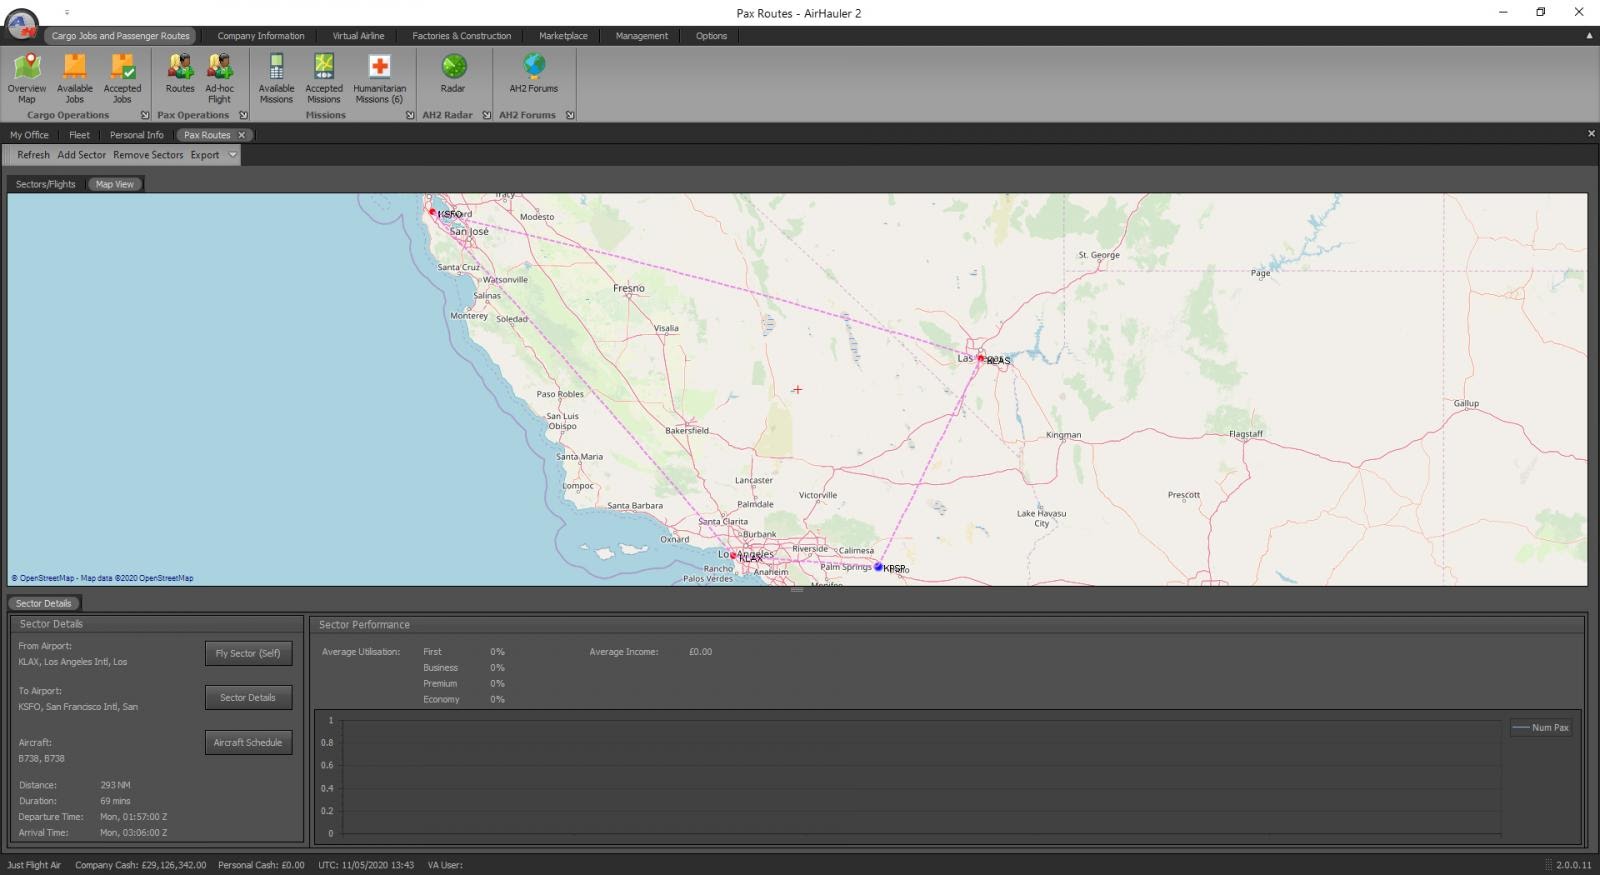Open the dropdown arrow beside Export

coord(232,155)
